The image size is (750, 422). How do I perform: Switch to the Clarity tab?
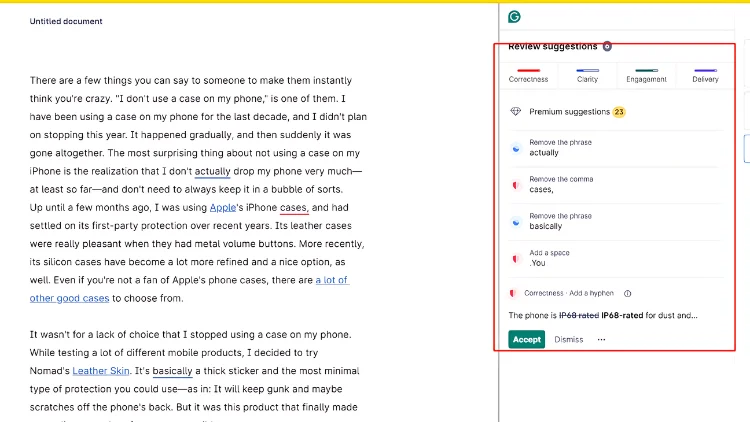point(587,76)
